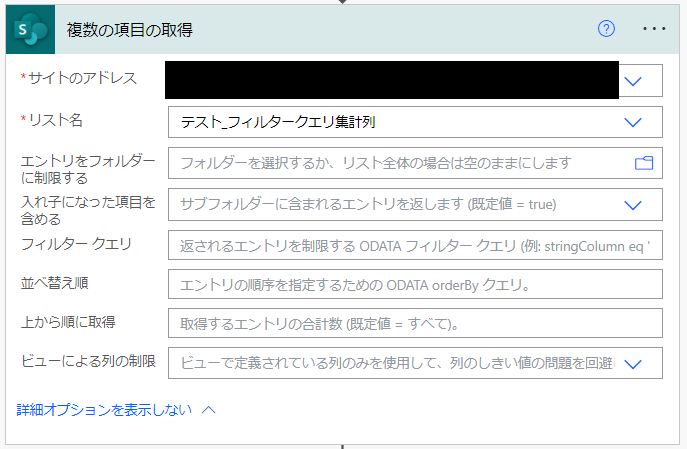The width and height of the screenshot is (687, 449).
Task: Click the SharePoint icon of the action card
Action: point(30,29)
